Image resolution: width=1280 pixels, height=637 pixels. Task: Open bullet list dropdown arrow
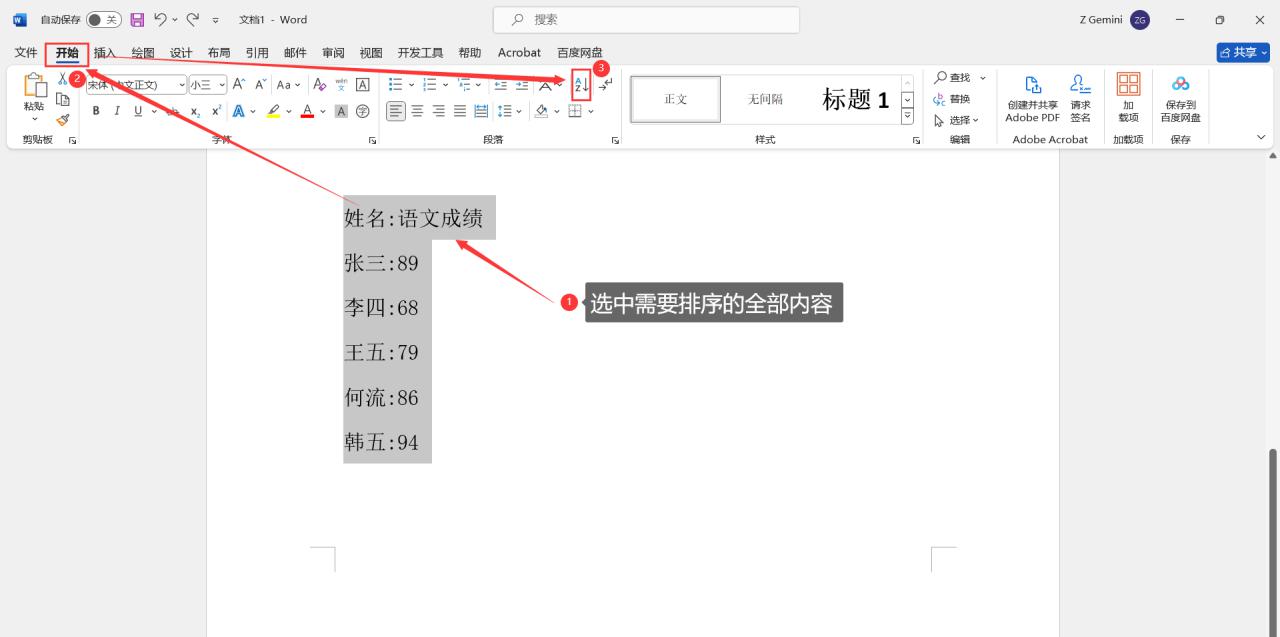411,85
